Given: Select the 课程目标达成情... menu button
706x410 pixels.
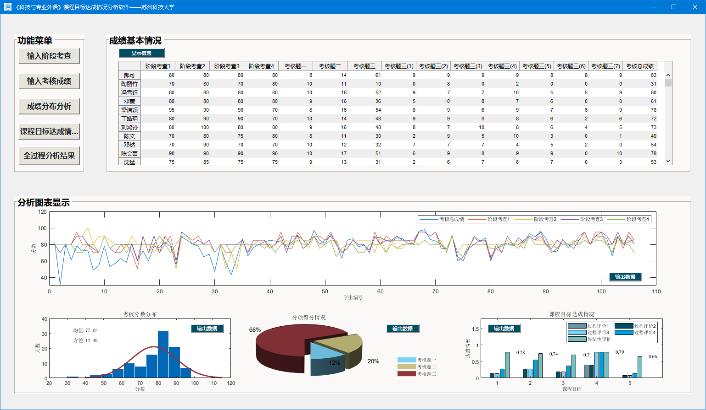Looking at the screenshot, I should pos(49,131).
